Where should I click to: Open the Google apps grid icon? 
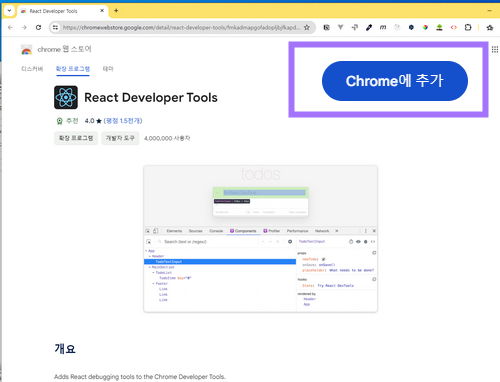pos(495,49)
